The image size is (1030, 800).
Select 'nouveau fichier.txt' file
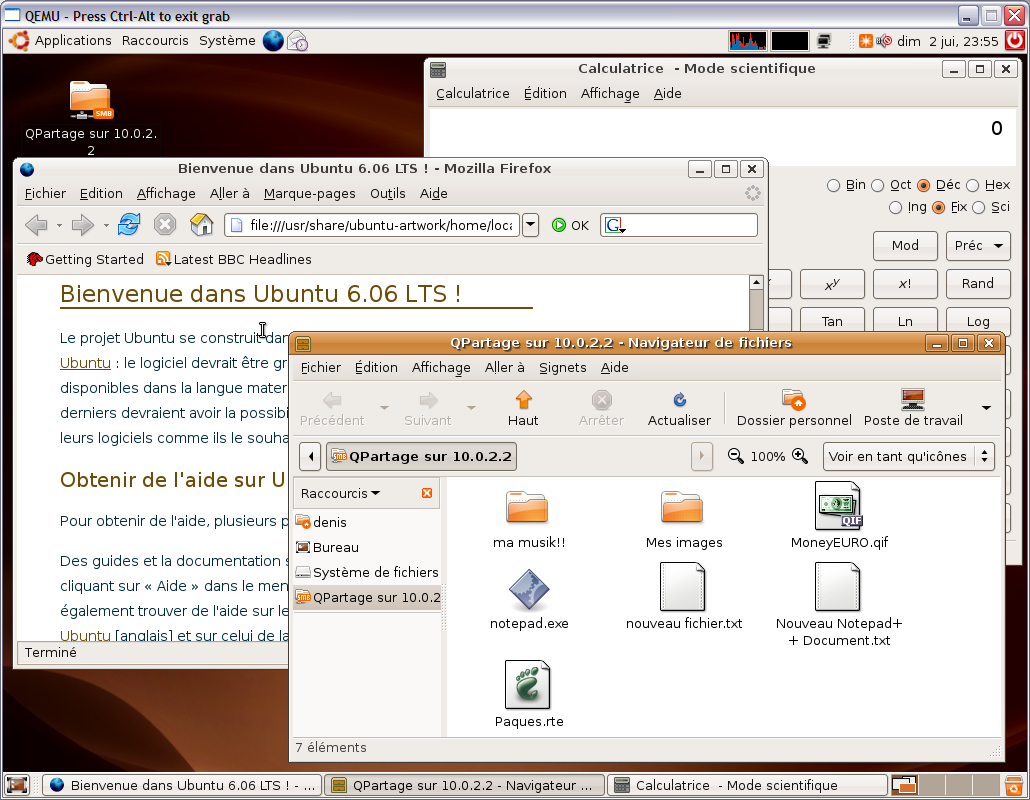pos(683,587)
